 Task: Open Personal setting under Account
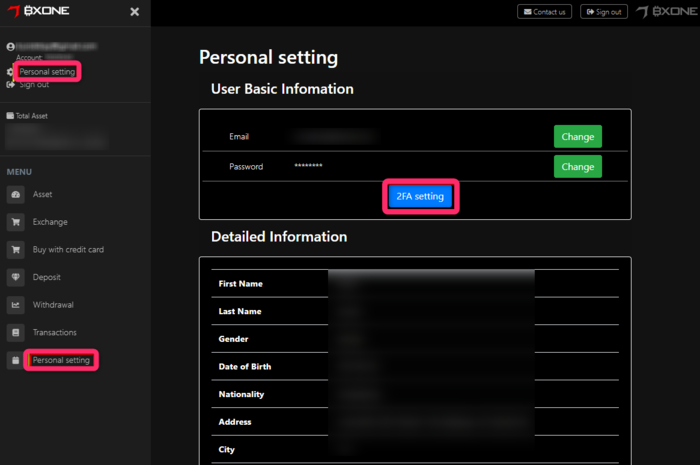pos(47,72)
